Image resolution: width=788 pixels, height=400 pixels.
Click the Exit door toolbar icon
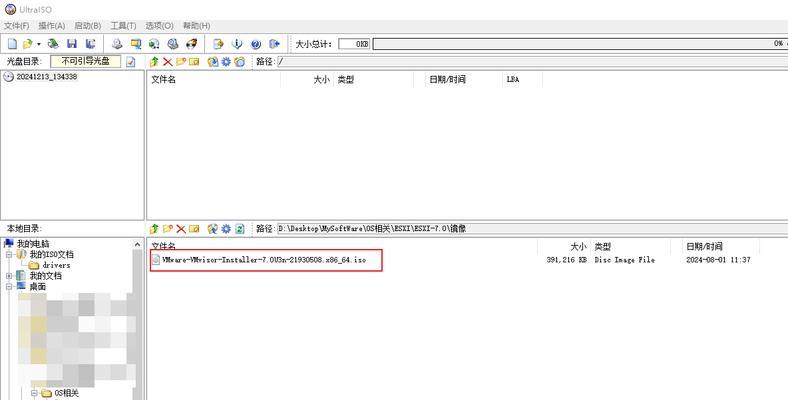[x=274, y=44]
